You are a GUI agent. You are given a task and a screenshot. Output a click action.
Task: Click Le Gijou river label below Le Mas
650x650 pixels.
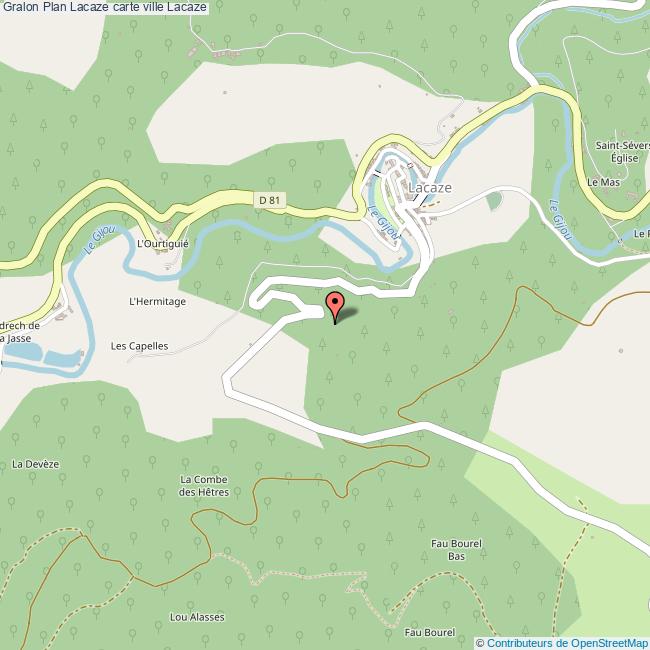[x=560, y=219]
